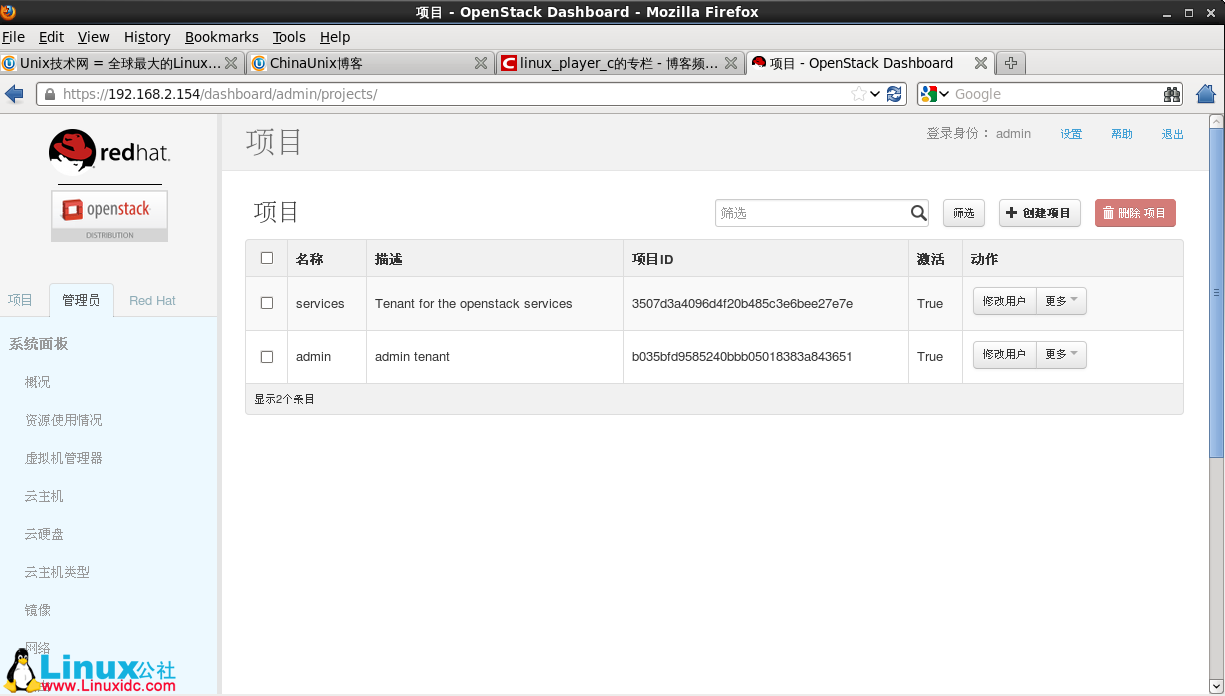
Task: Open the History menu
Action: pyautogui.click(x=146, y=36)
